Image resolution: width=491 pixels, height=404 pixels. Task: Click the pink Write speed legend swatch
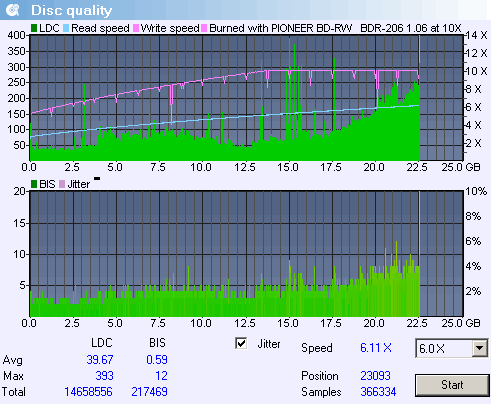click(x=136, y=28)
